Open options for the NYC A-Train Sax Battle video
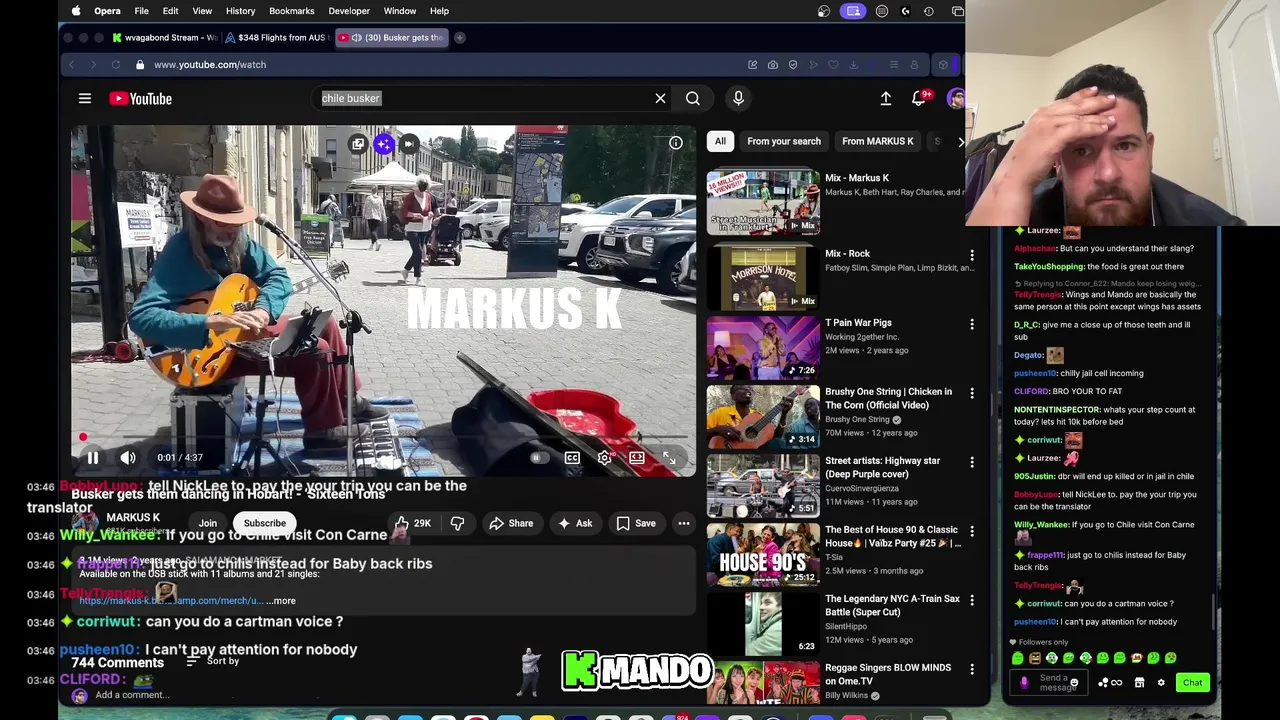 point(972,600)
